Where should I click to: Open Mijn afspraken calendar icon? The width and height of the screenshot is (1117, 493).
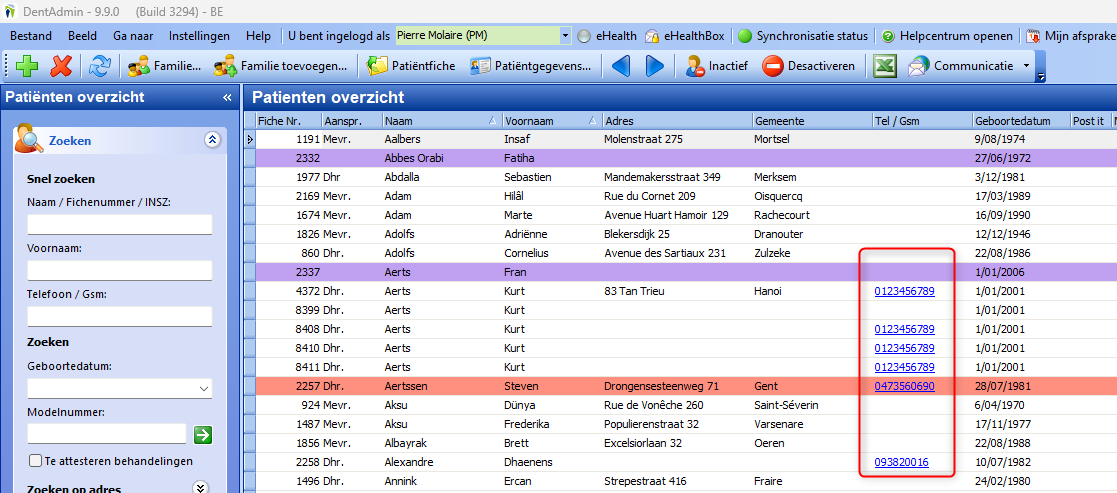pos(1032,36)
